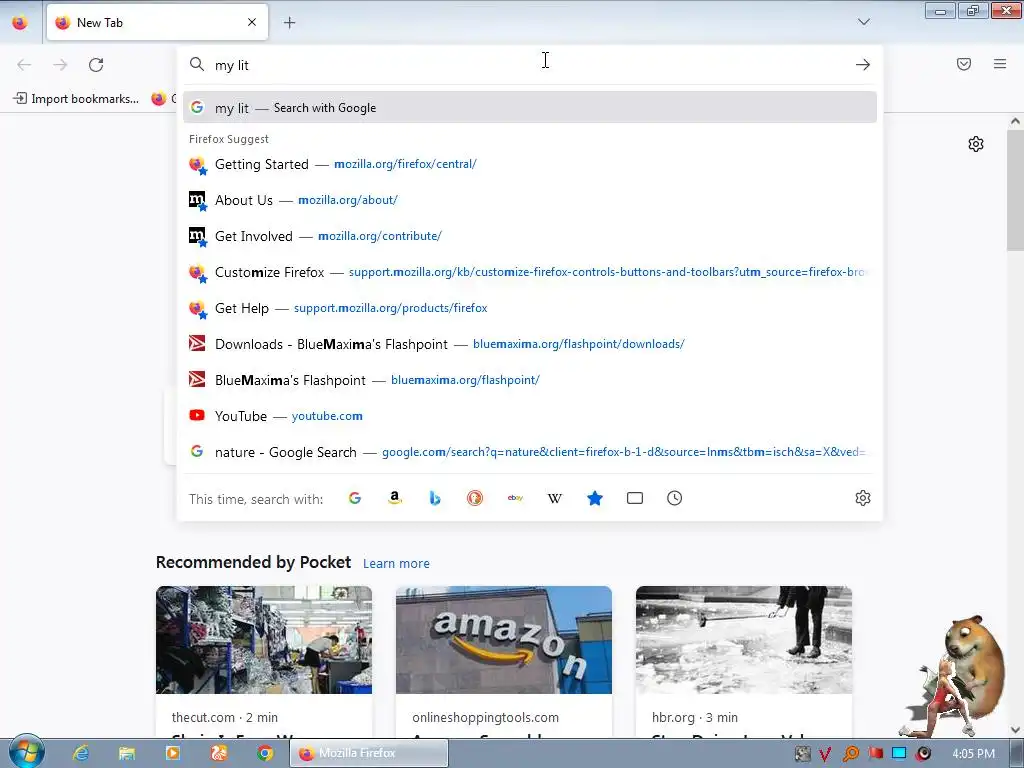The height and width of the screenshot is (768, 1024).
Task: Open the YouTube suggestion
Action: [530, 415]
